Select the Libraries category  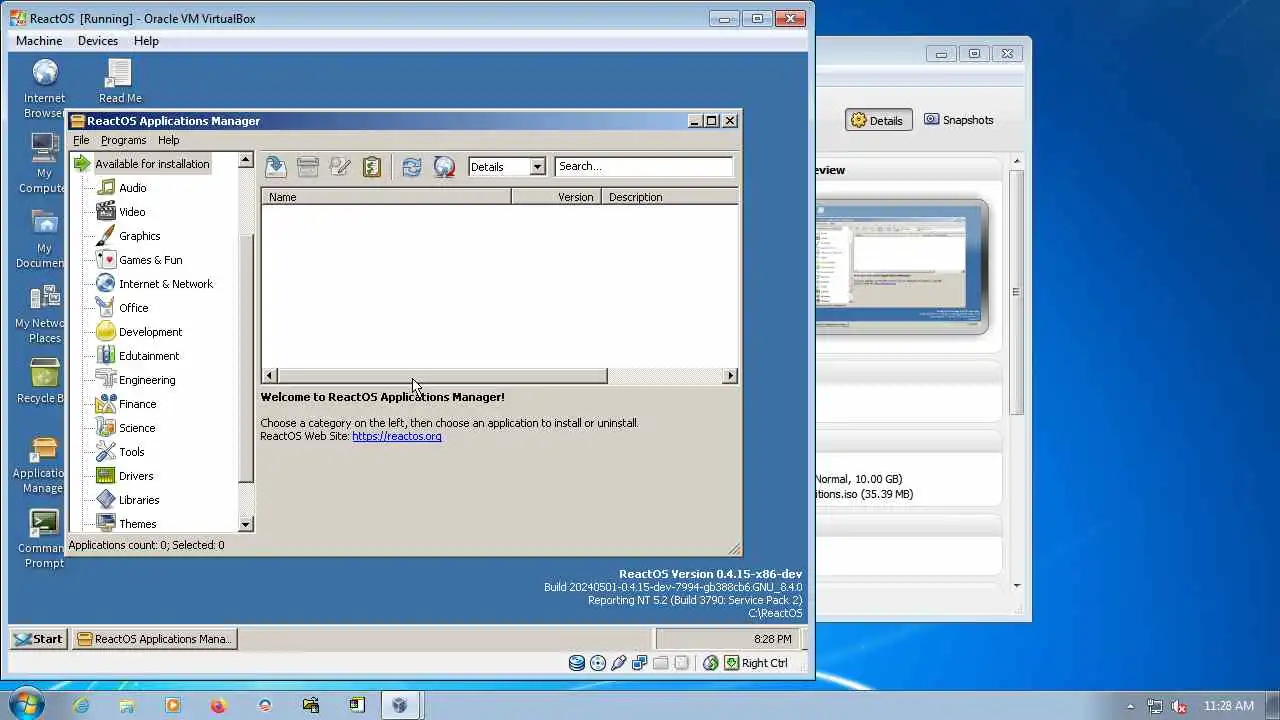coord(139,500)
